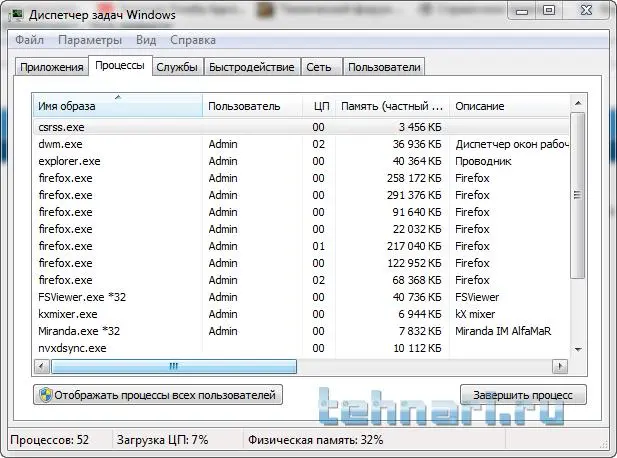Click the 10 112 КБ memory value
This screenshot has width=617, height=458.
pyautogui.click(x=417, y=348)
